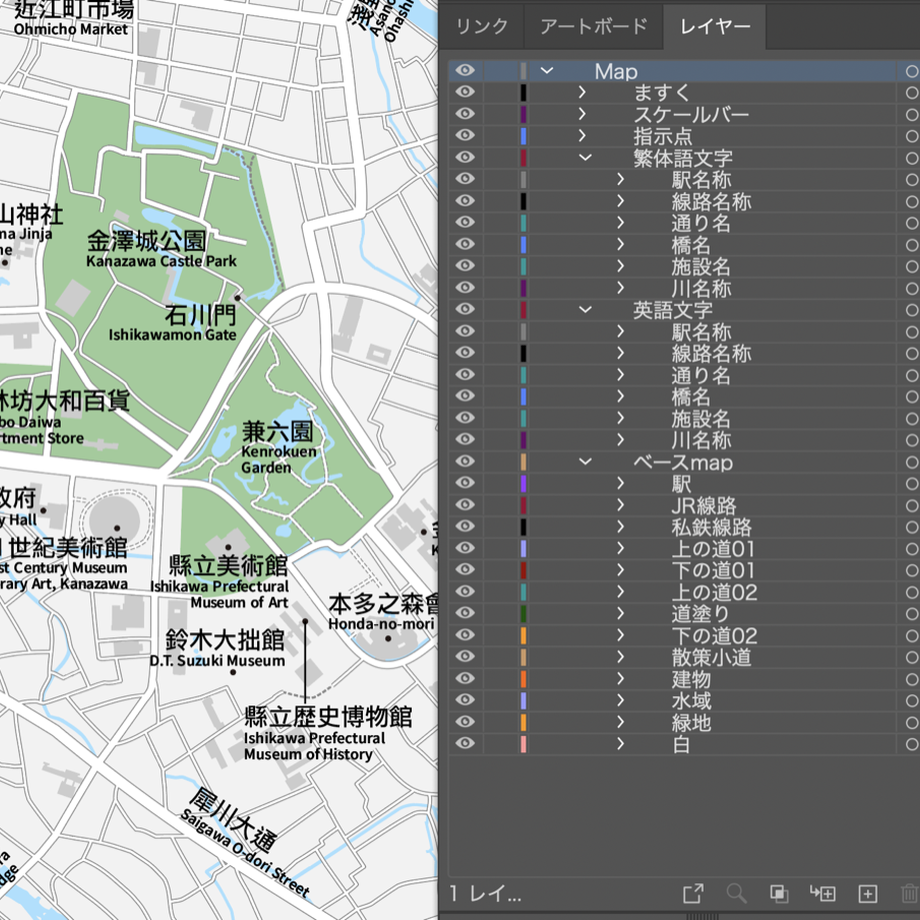Hide the 緑地 layer
This screenshot has height=920, width=920.
(465, 722)
